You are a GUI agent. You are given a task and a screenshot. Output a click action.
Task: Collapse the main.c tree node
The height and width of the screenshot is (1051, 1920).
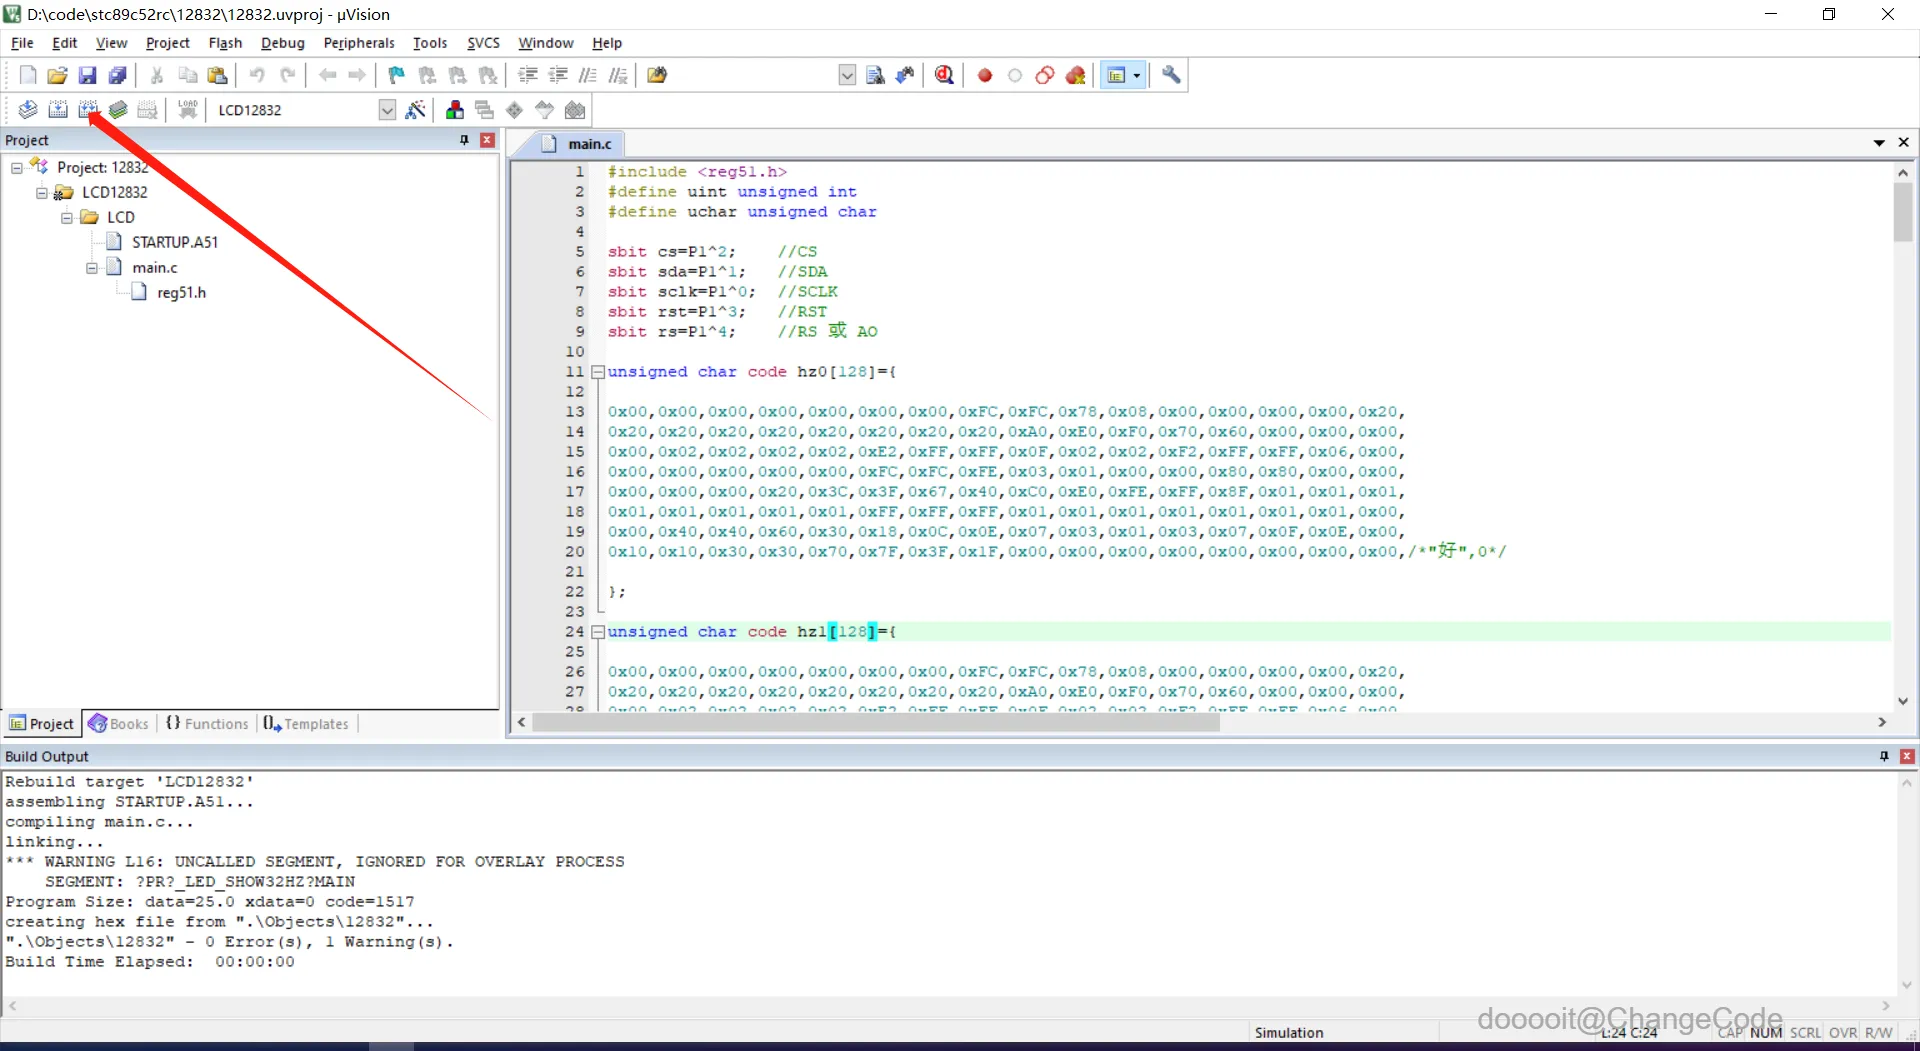pos(91,268)
